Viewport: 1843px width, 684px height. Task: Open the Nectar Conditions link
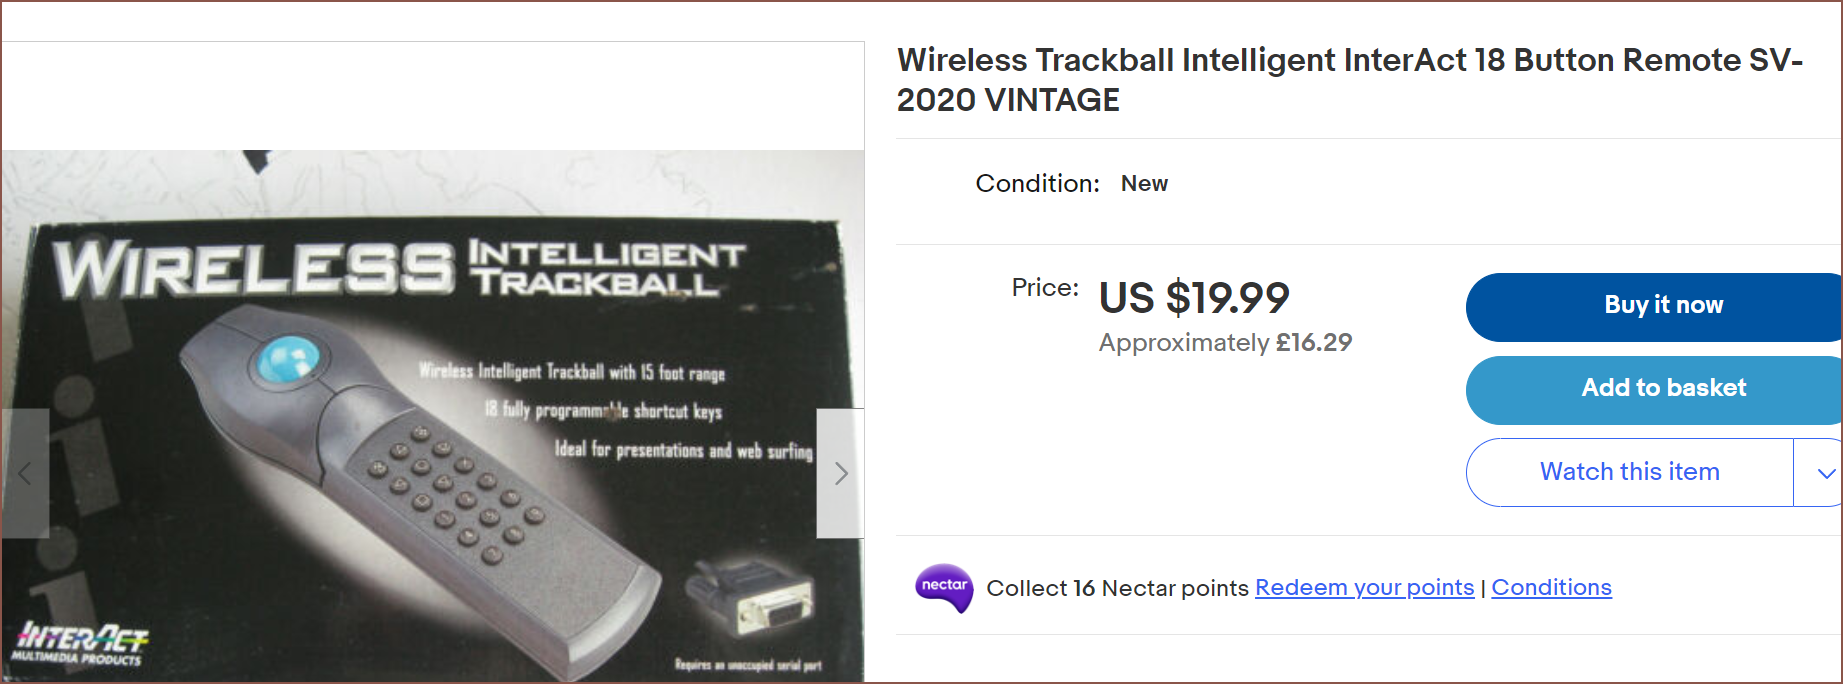click(1551, 588)
